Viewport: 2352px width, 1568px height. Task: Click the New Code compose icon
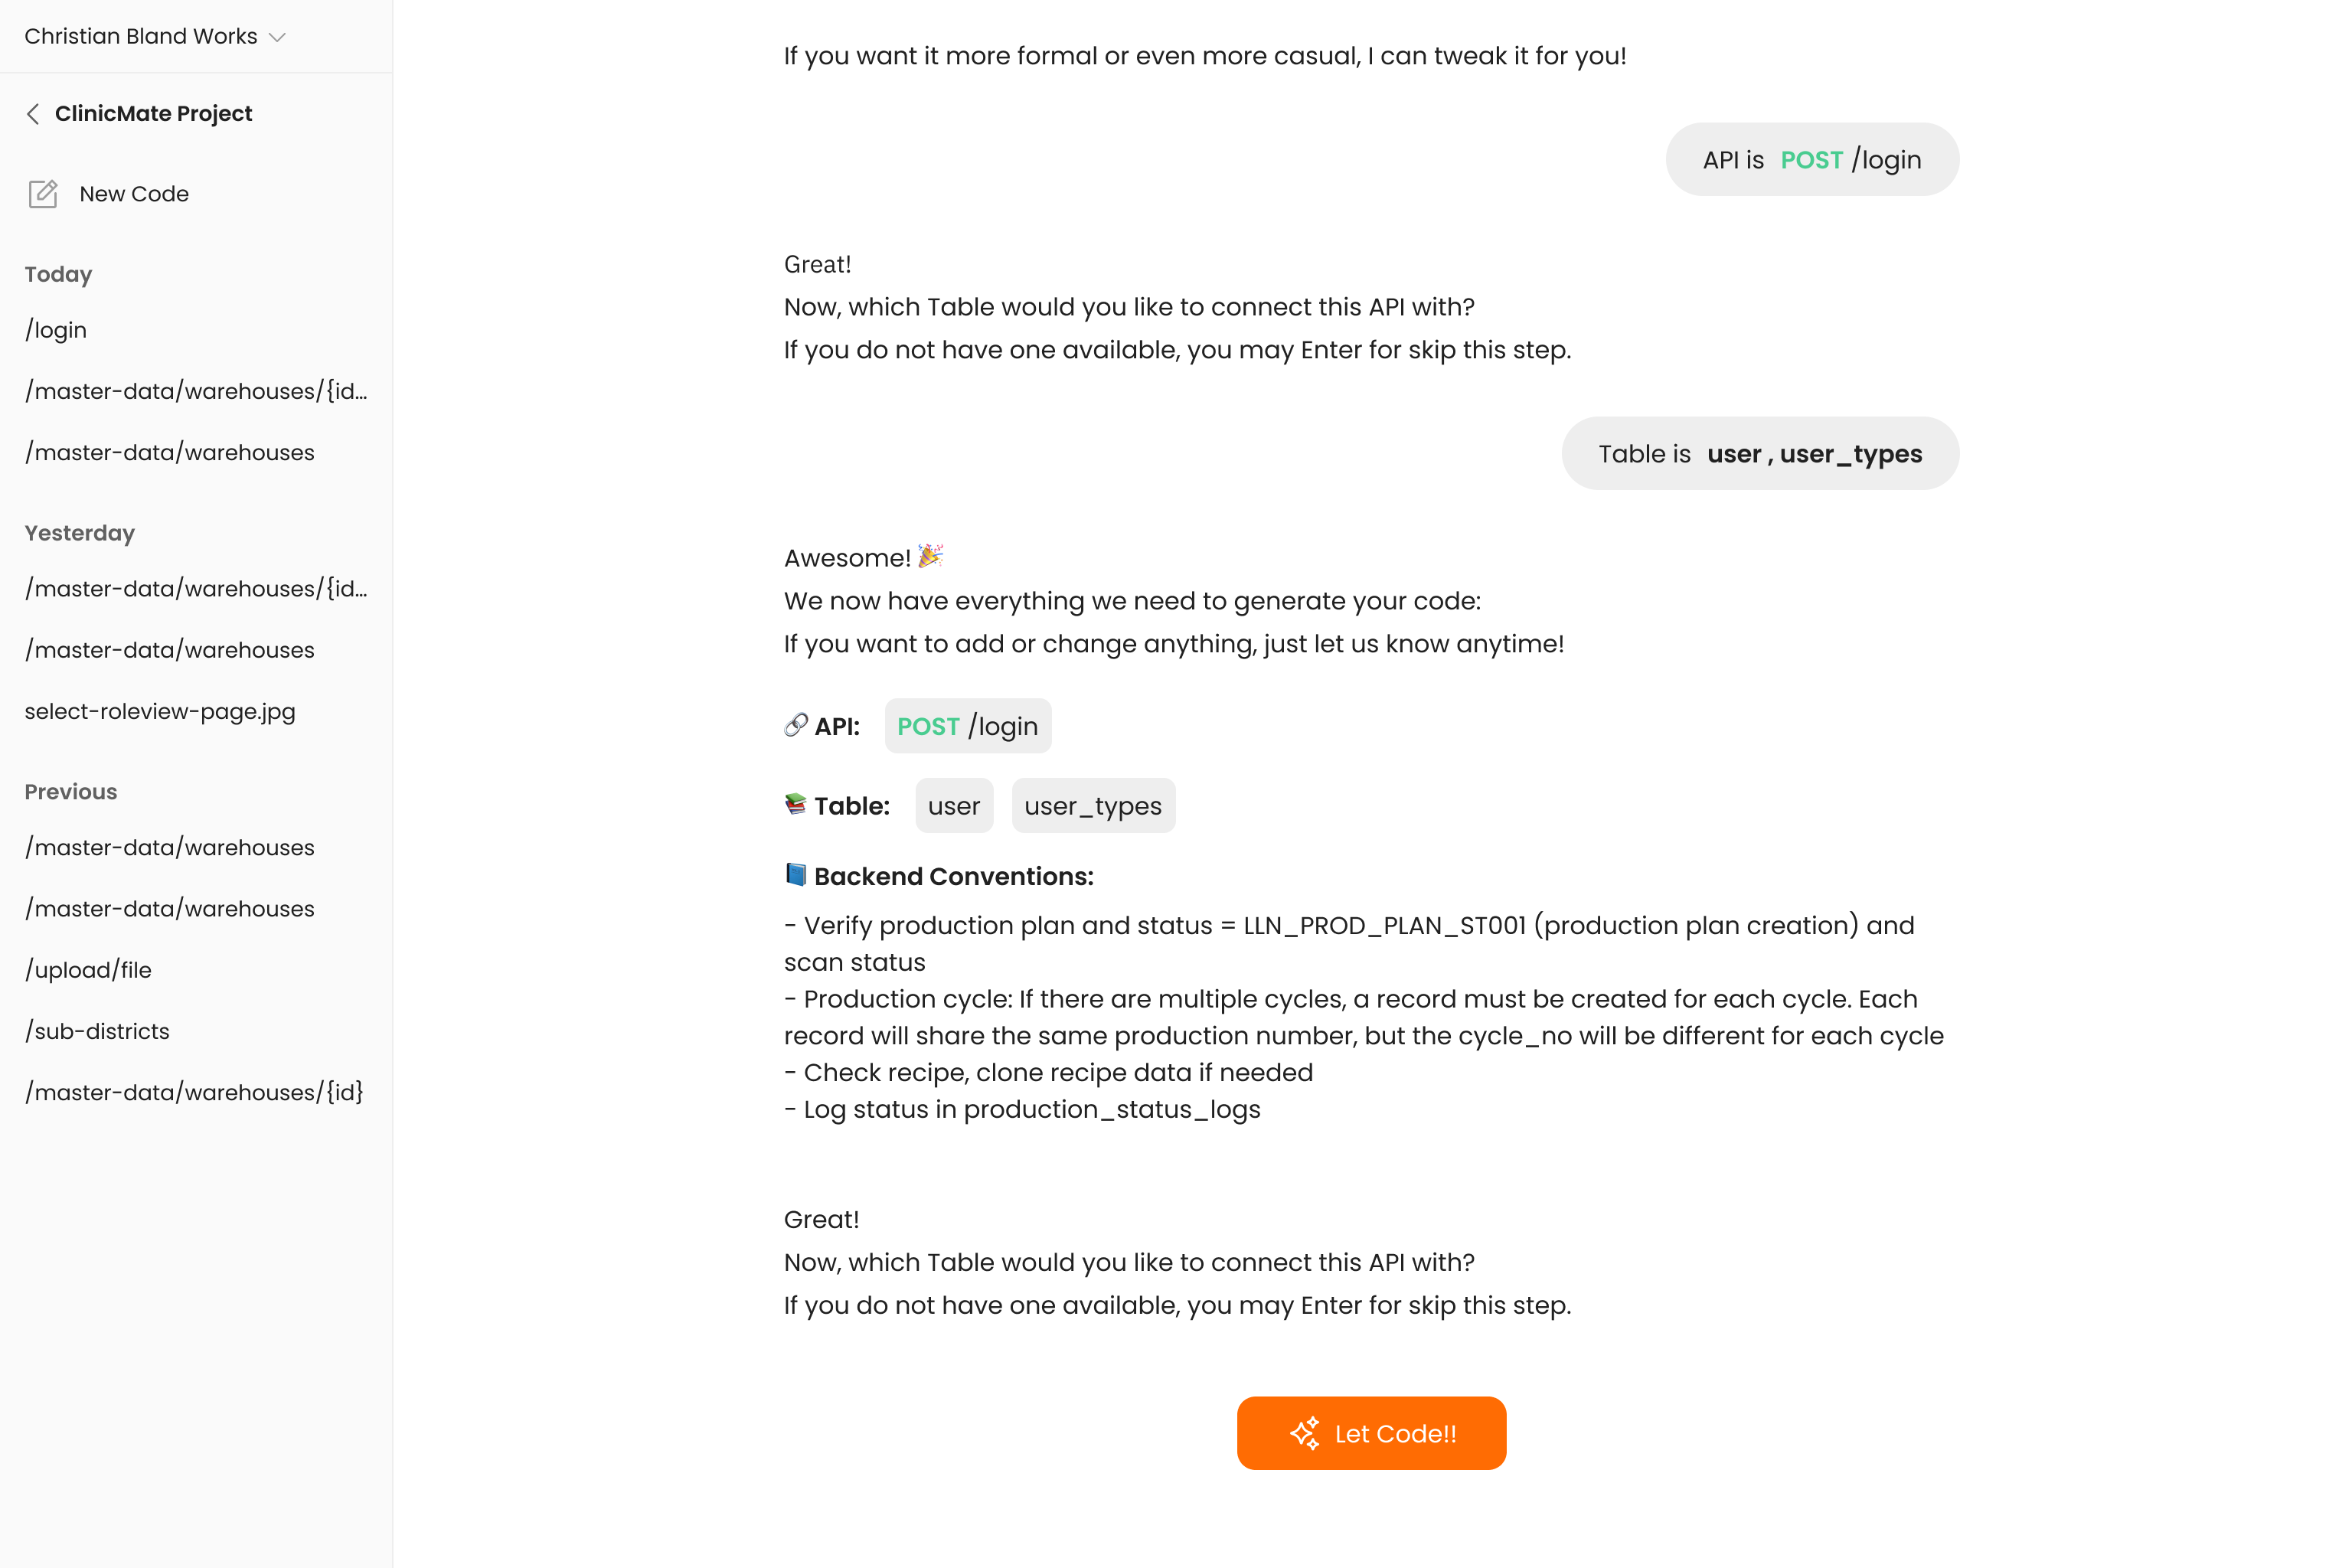(x=43, y=194)
